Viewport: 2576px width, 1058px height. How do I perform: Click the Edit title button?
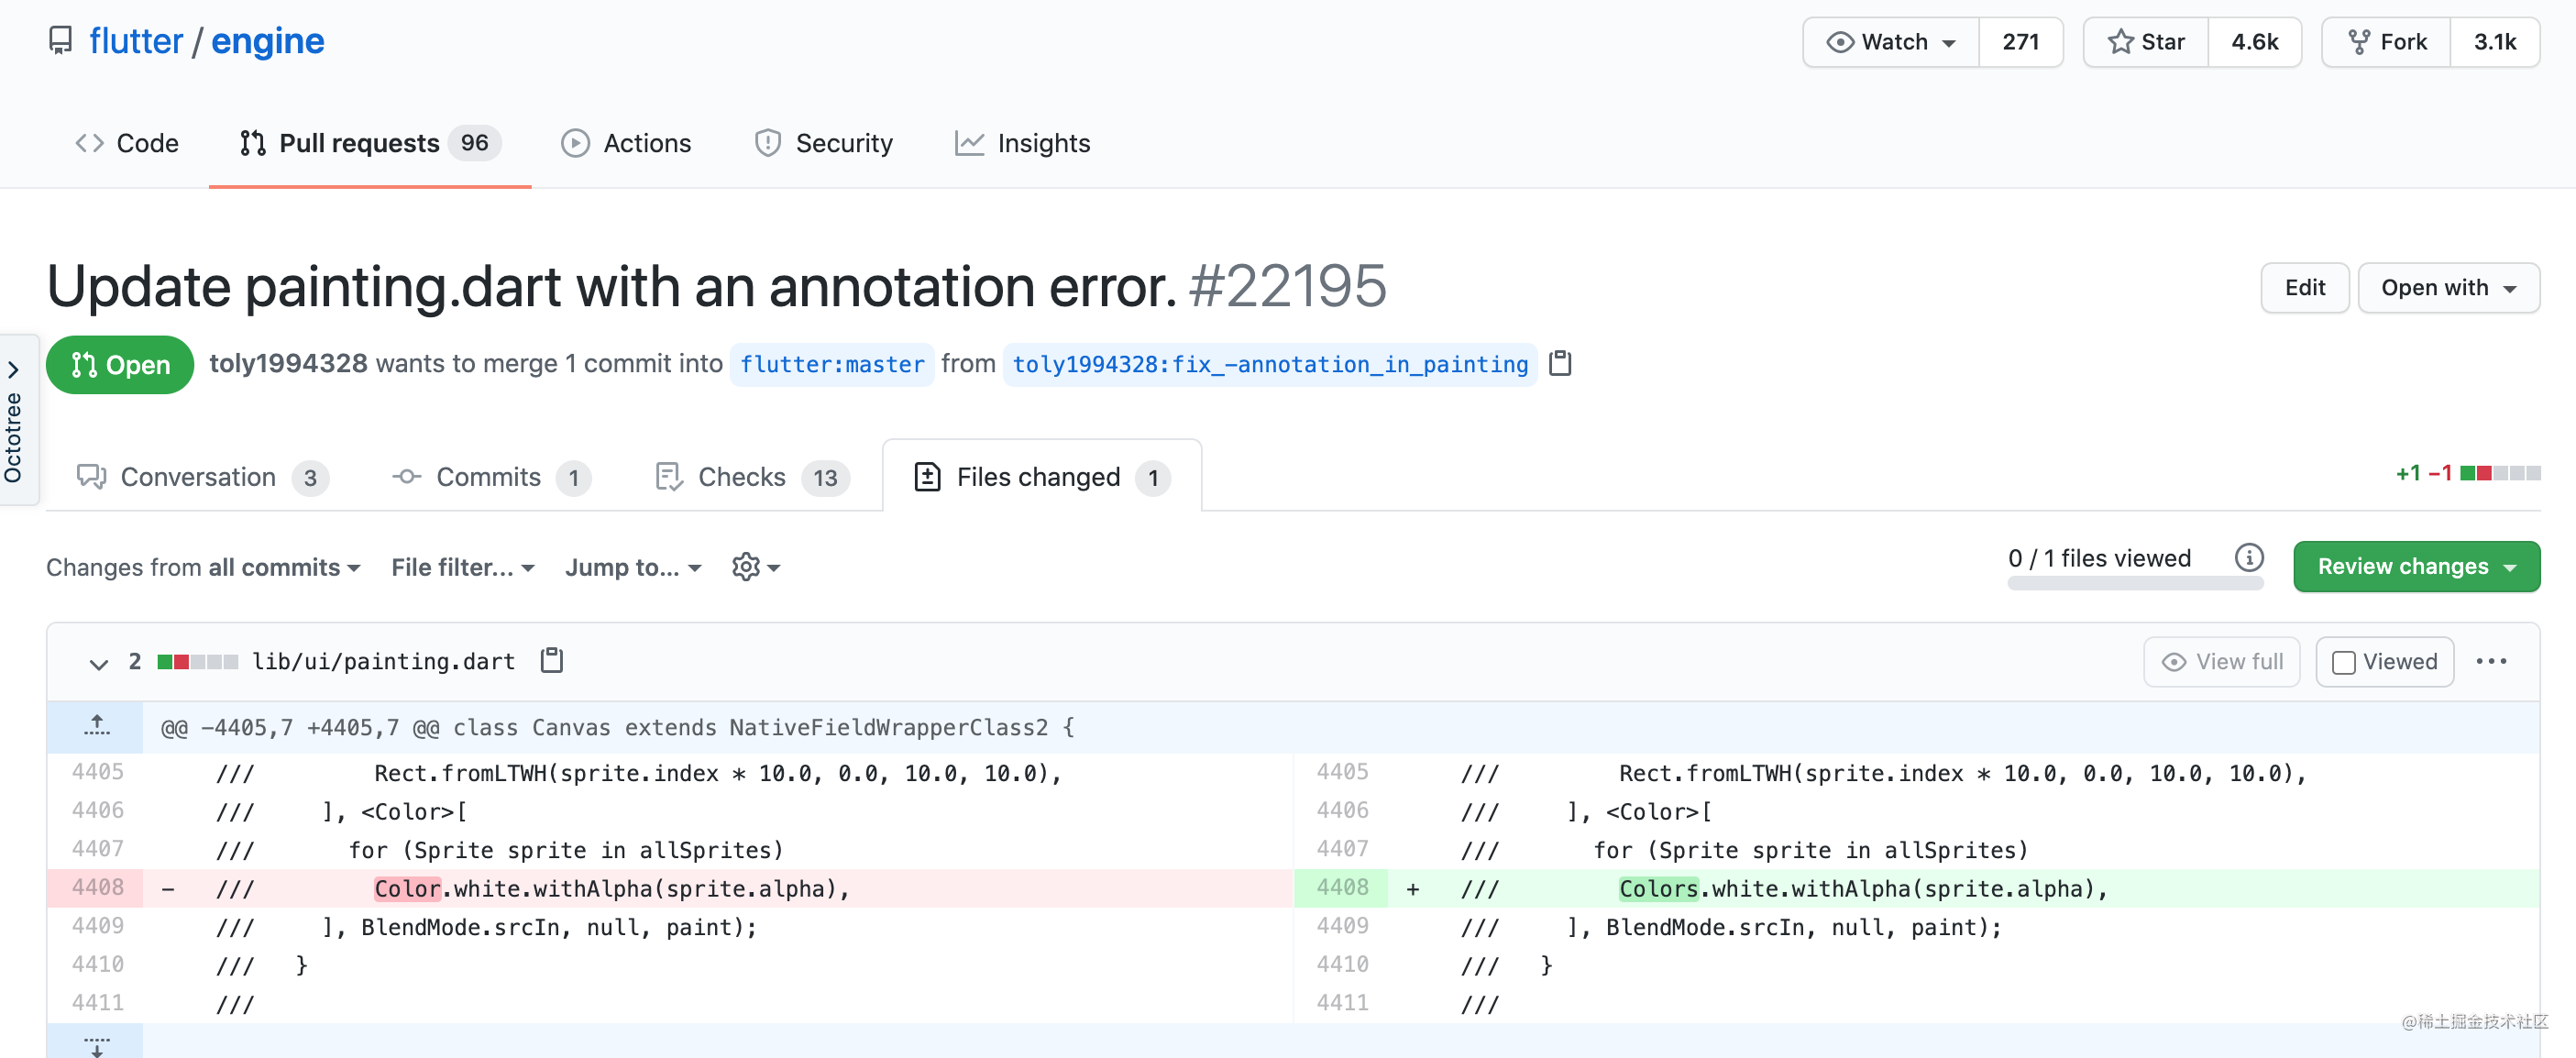pos(2304,288)
